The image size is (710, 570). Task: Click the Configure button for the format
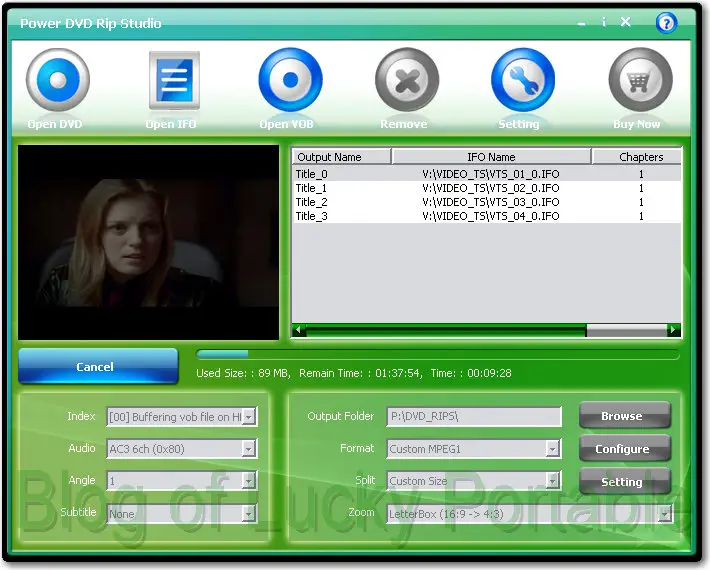(x=624, y=448)
